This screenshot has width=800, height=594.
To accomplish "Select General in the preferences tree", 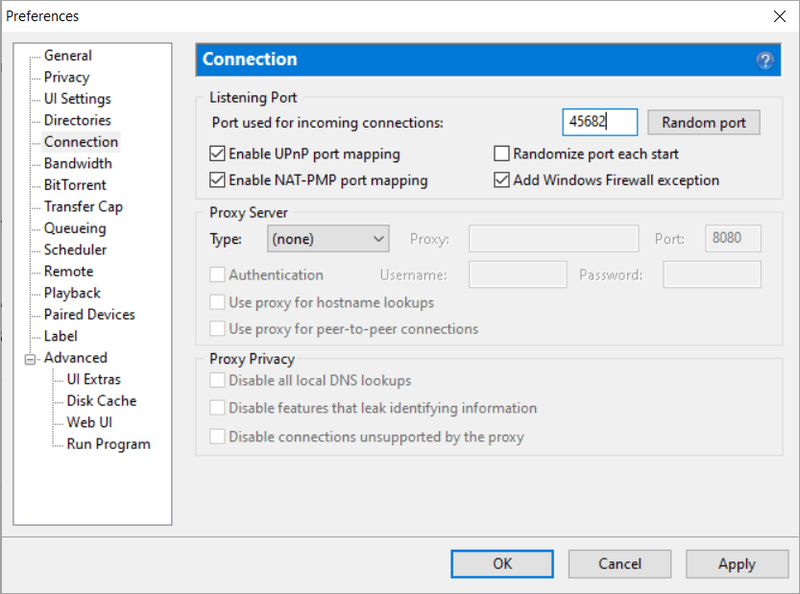I will coord(68,55).
